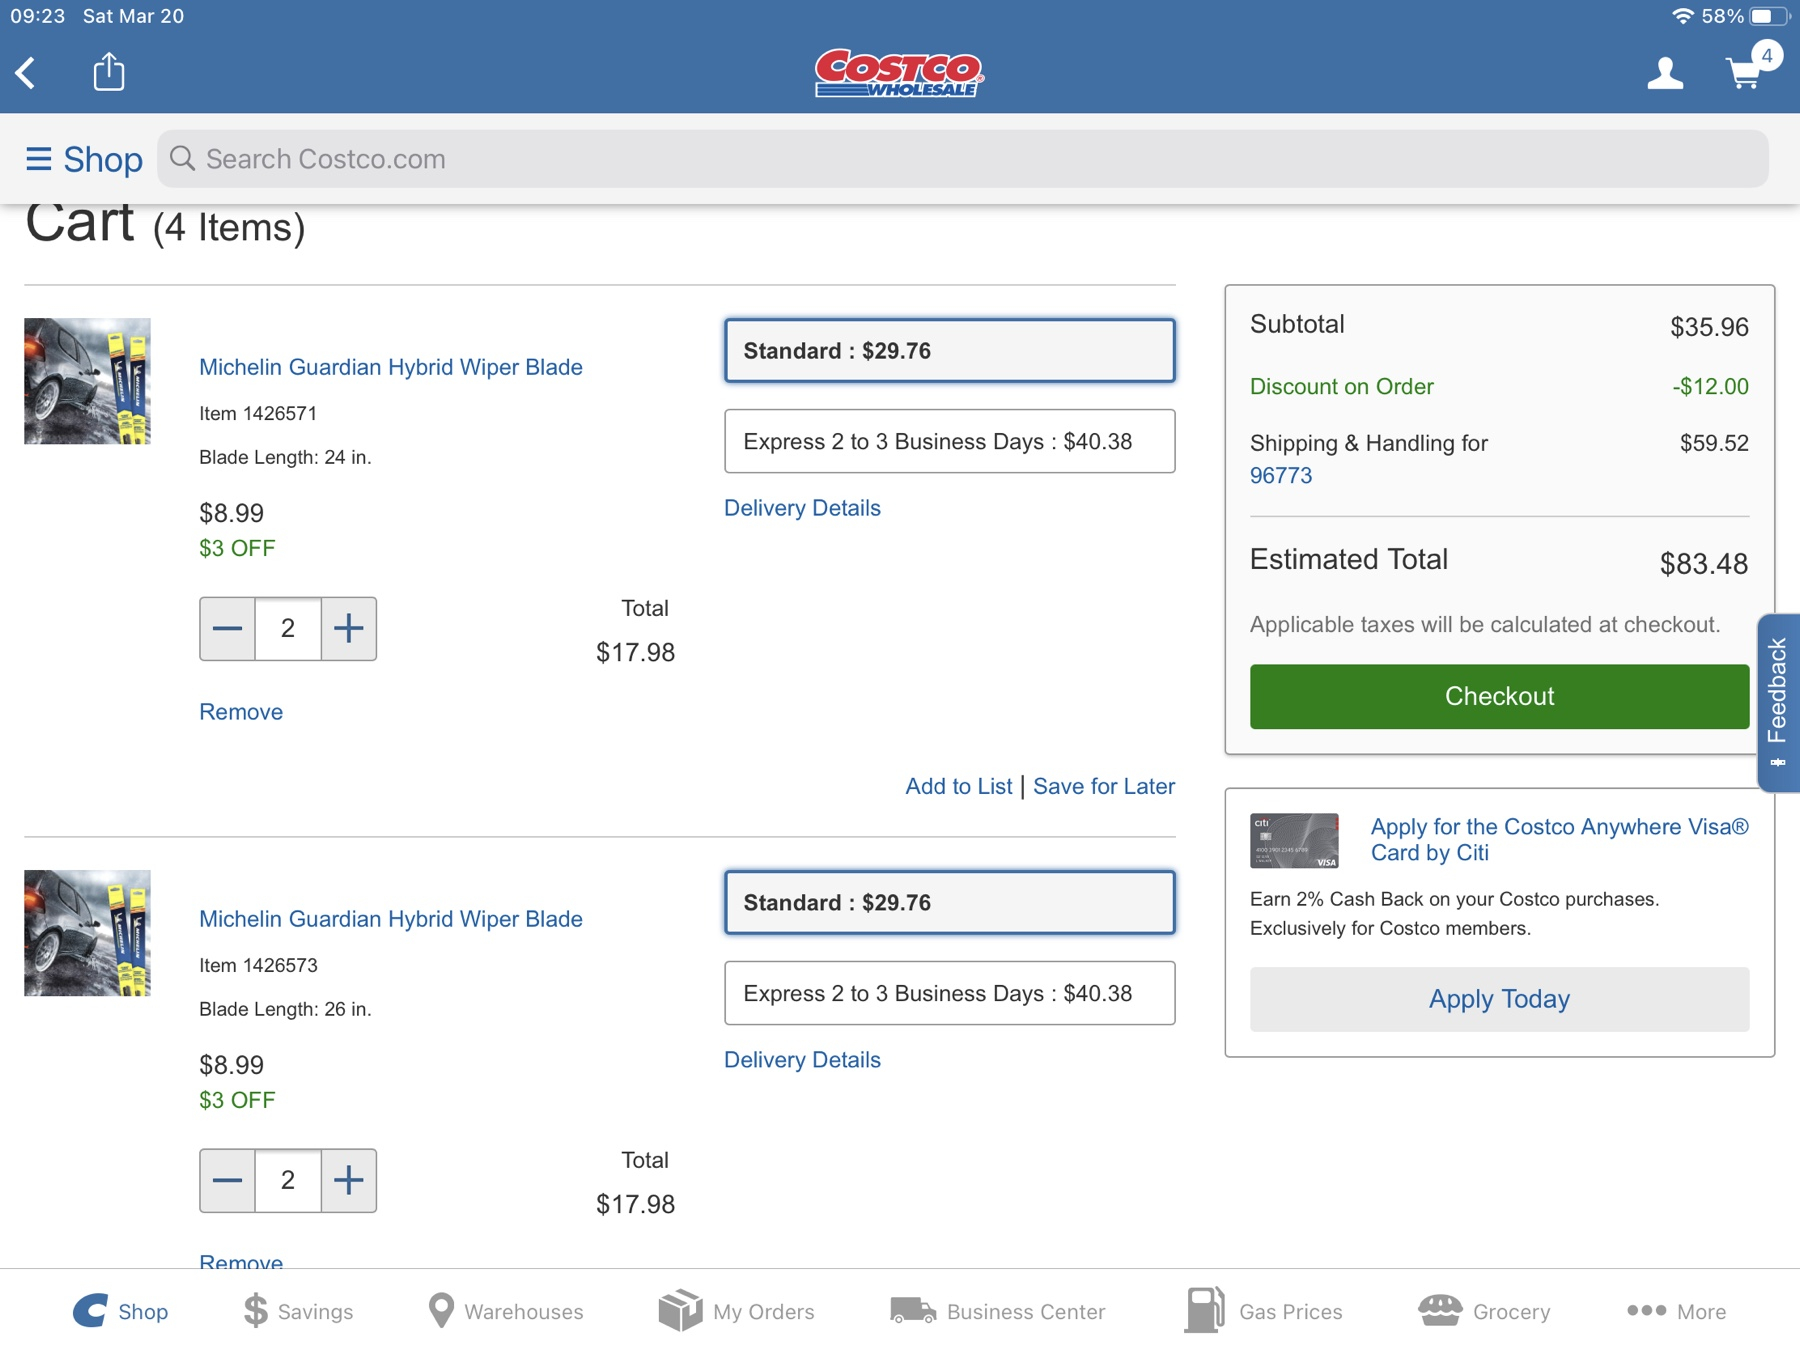Image resolution: width=1800 pixels, height=1350 pixels.
Task: Click Save for Later link
Action: coord(1104,787)
